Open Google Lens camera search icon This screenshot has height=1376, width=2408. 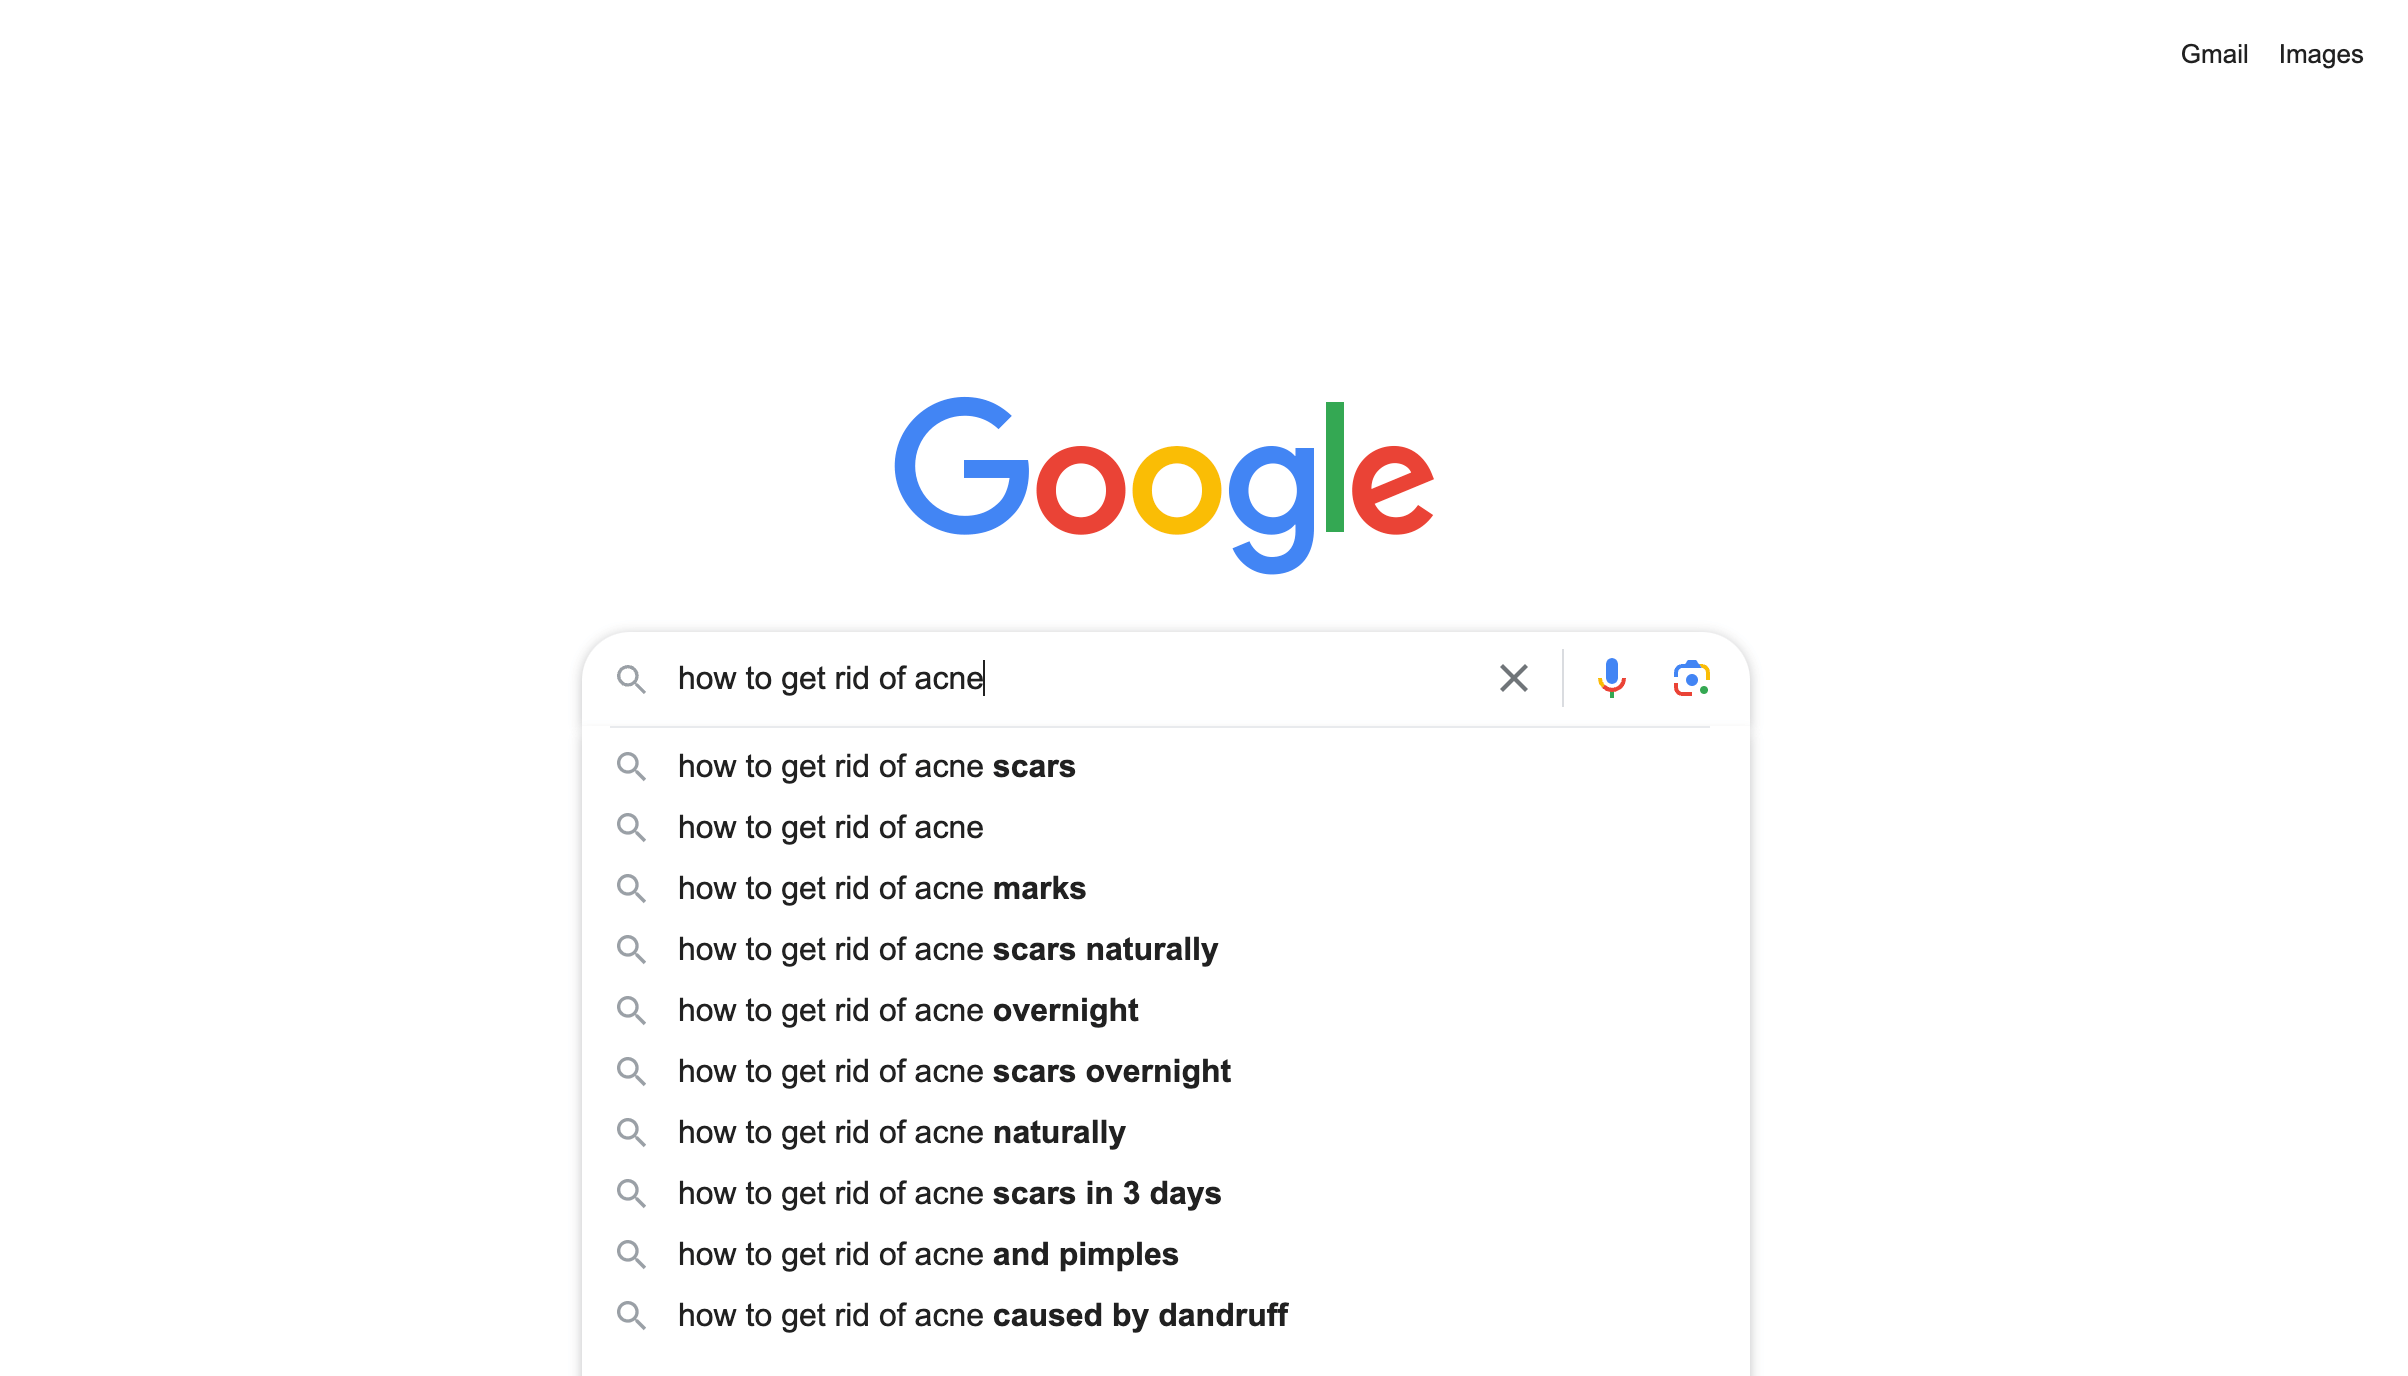[1691, 678]
